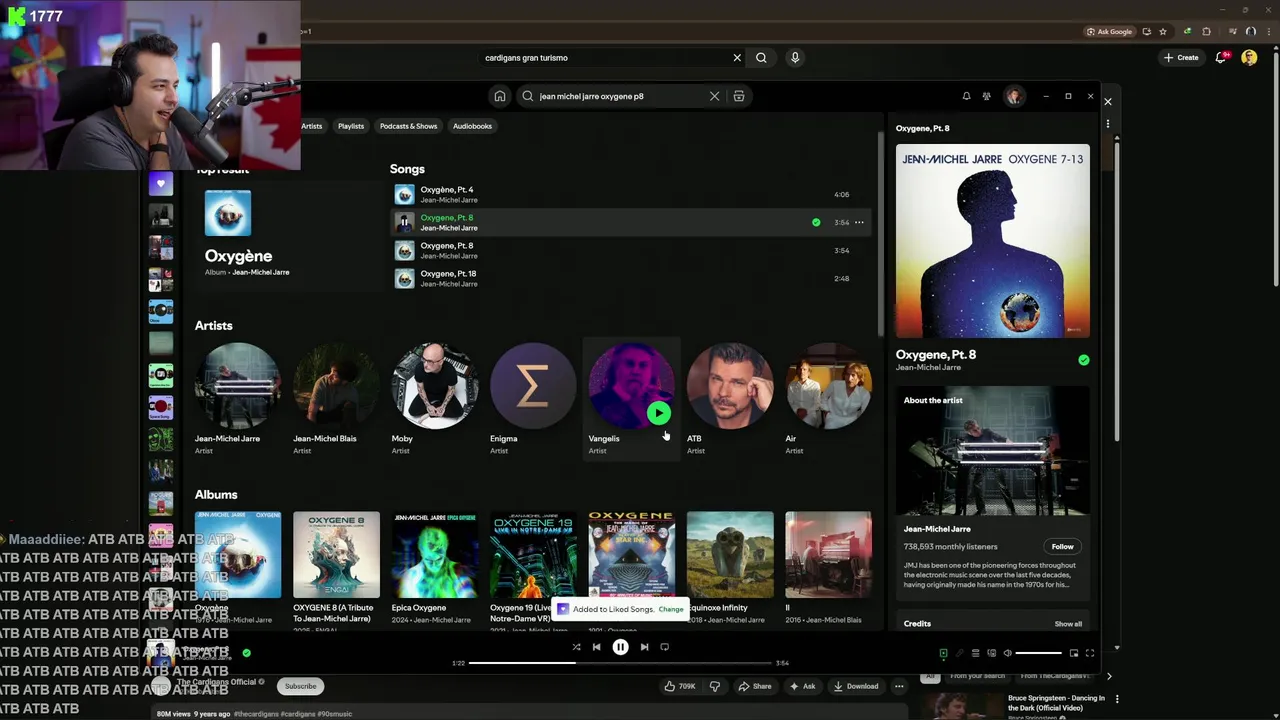Viewport: 1280px width, 720px height.
Task: Open YouTube notifications bell
Action: 1221,58
